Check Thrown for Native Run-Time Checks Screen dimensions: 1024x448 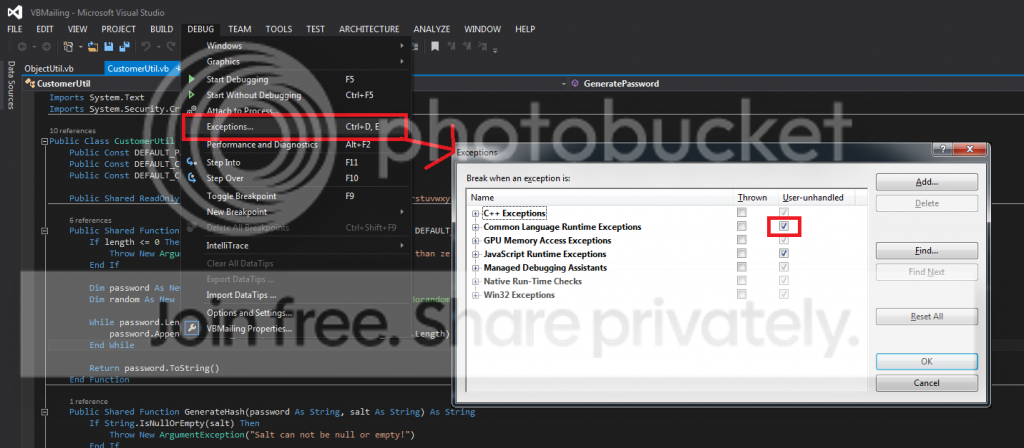coord(741,281)
